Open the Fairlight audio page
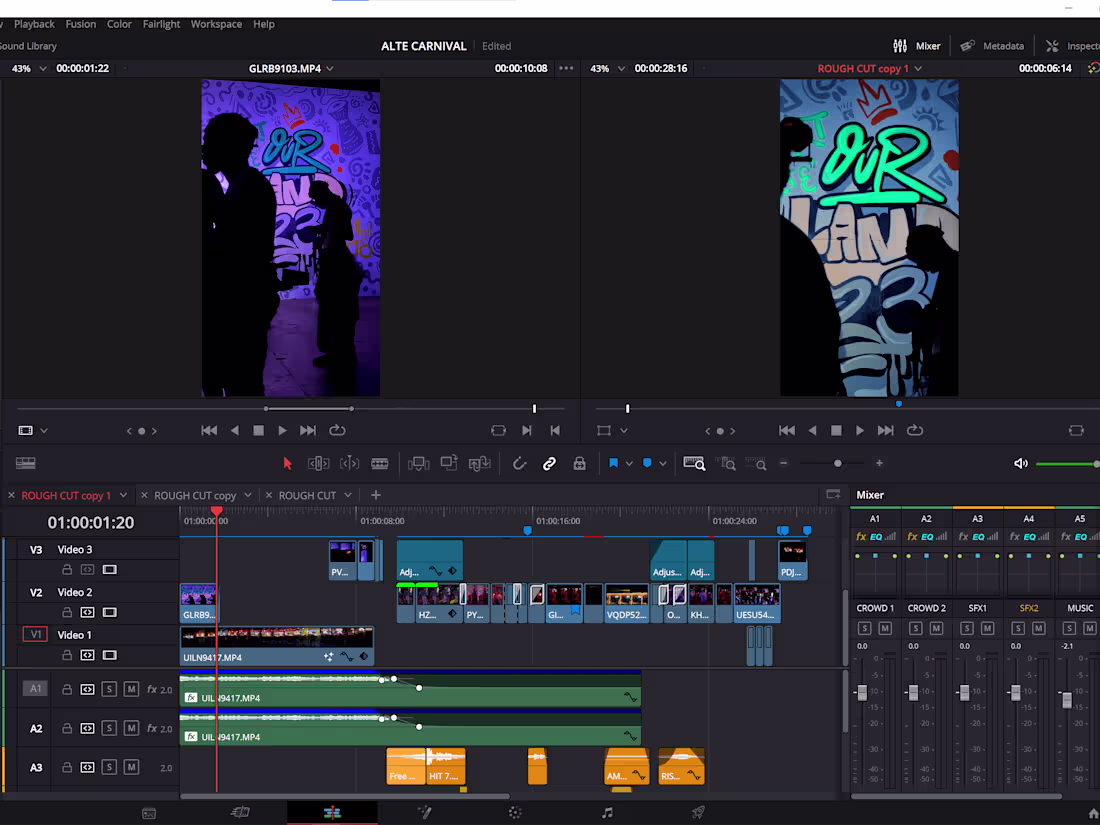Viewport: 1100px width, 825px height. [x=607, y=813]
